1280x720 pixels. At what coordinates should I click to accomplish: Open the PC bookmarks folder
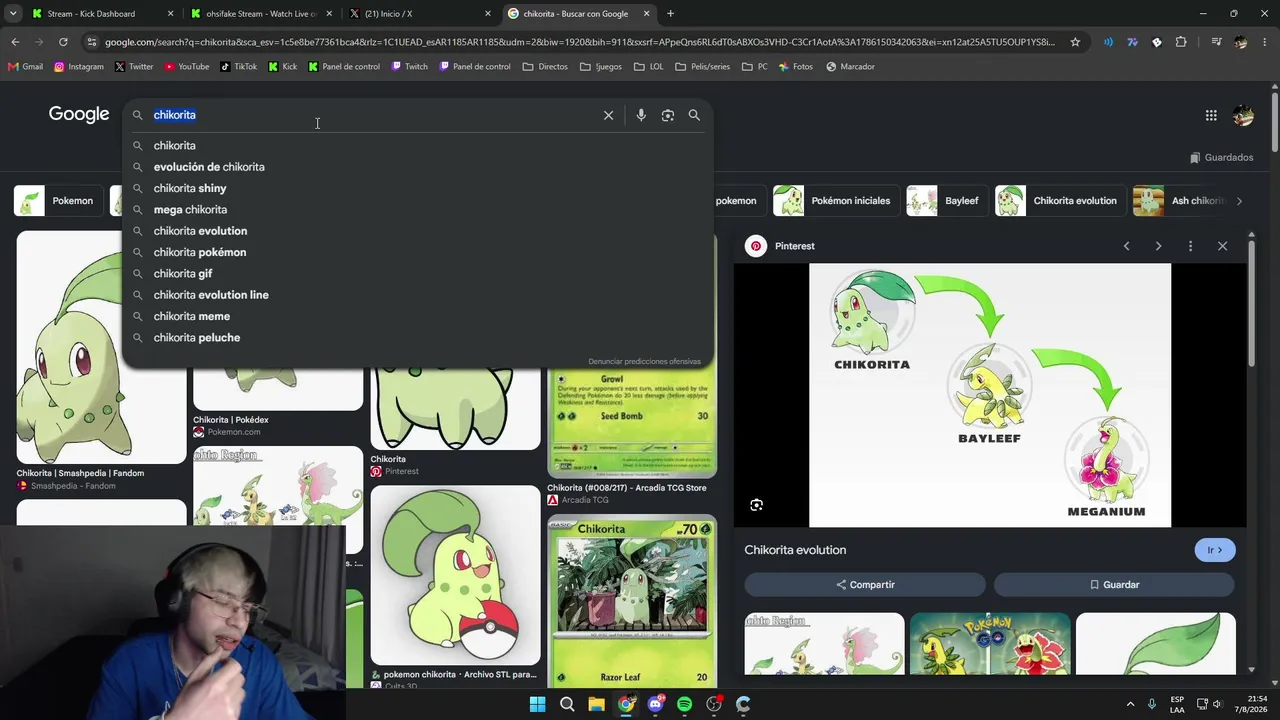[x=755, y=67]
